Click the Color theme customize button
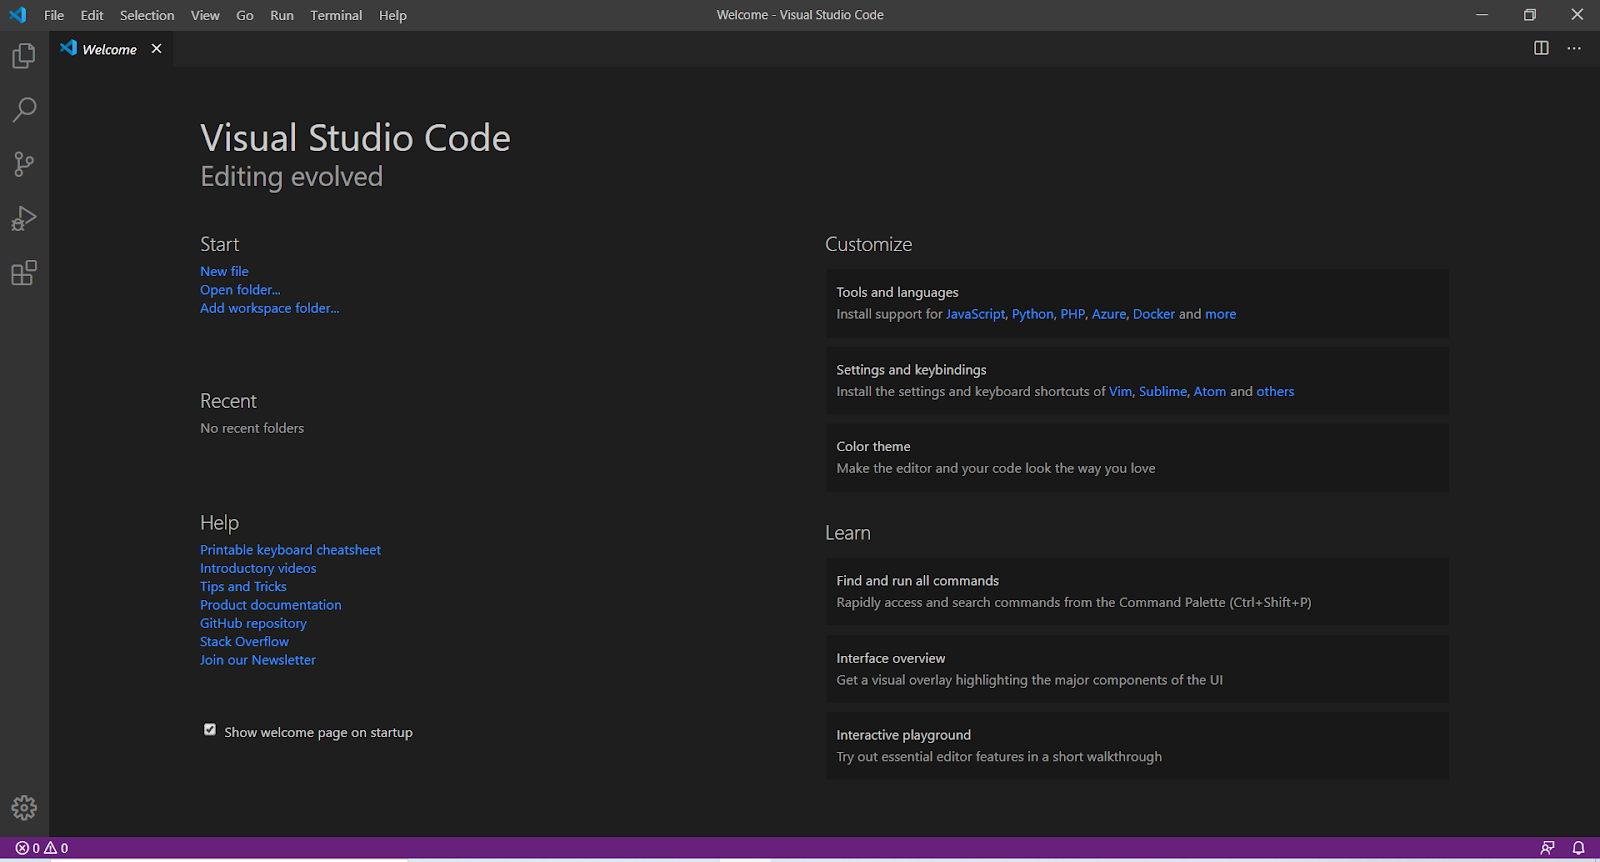The image size is (1600, 862). (x=1137, y=457)
